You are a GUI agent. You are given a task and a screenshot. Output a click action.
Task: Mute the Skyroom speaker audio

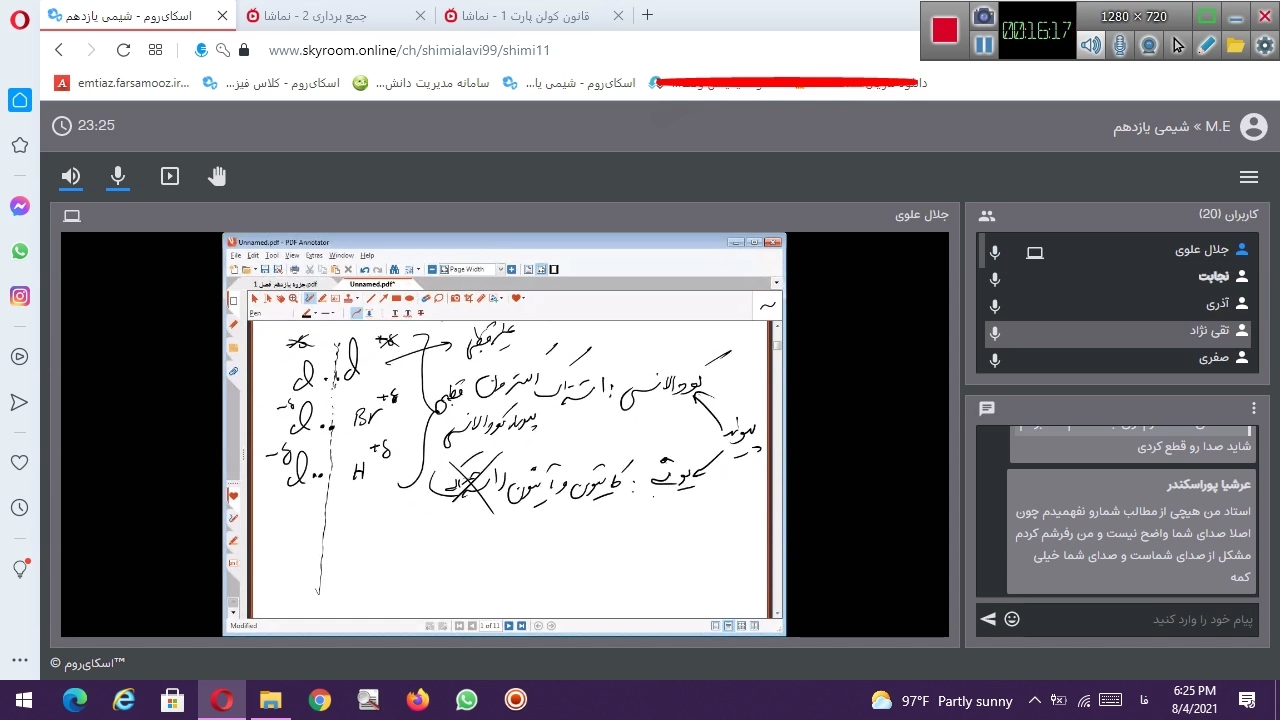71,177
